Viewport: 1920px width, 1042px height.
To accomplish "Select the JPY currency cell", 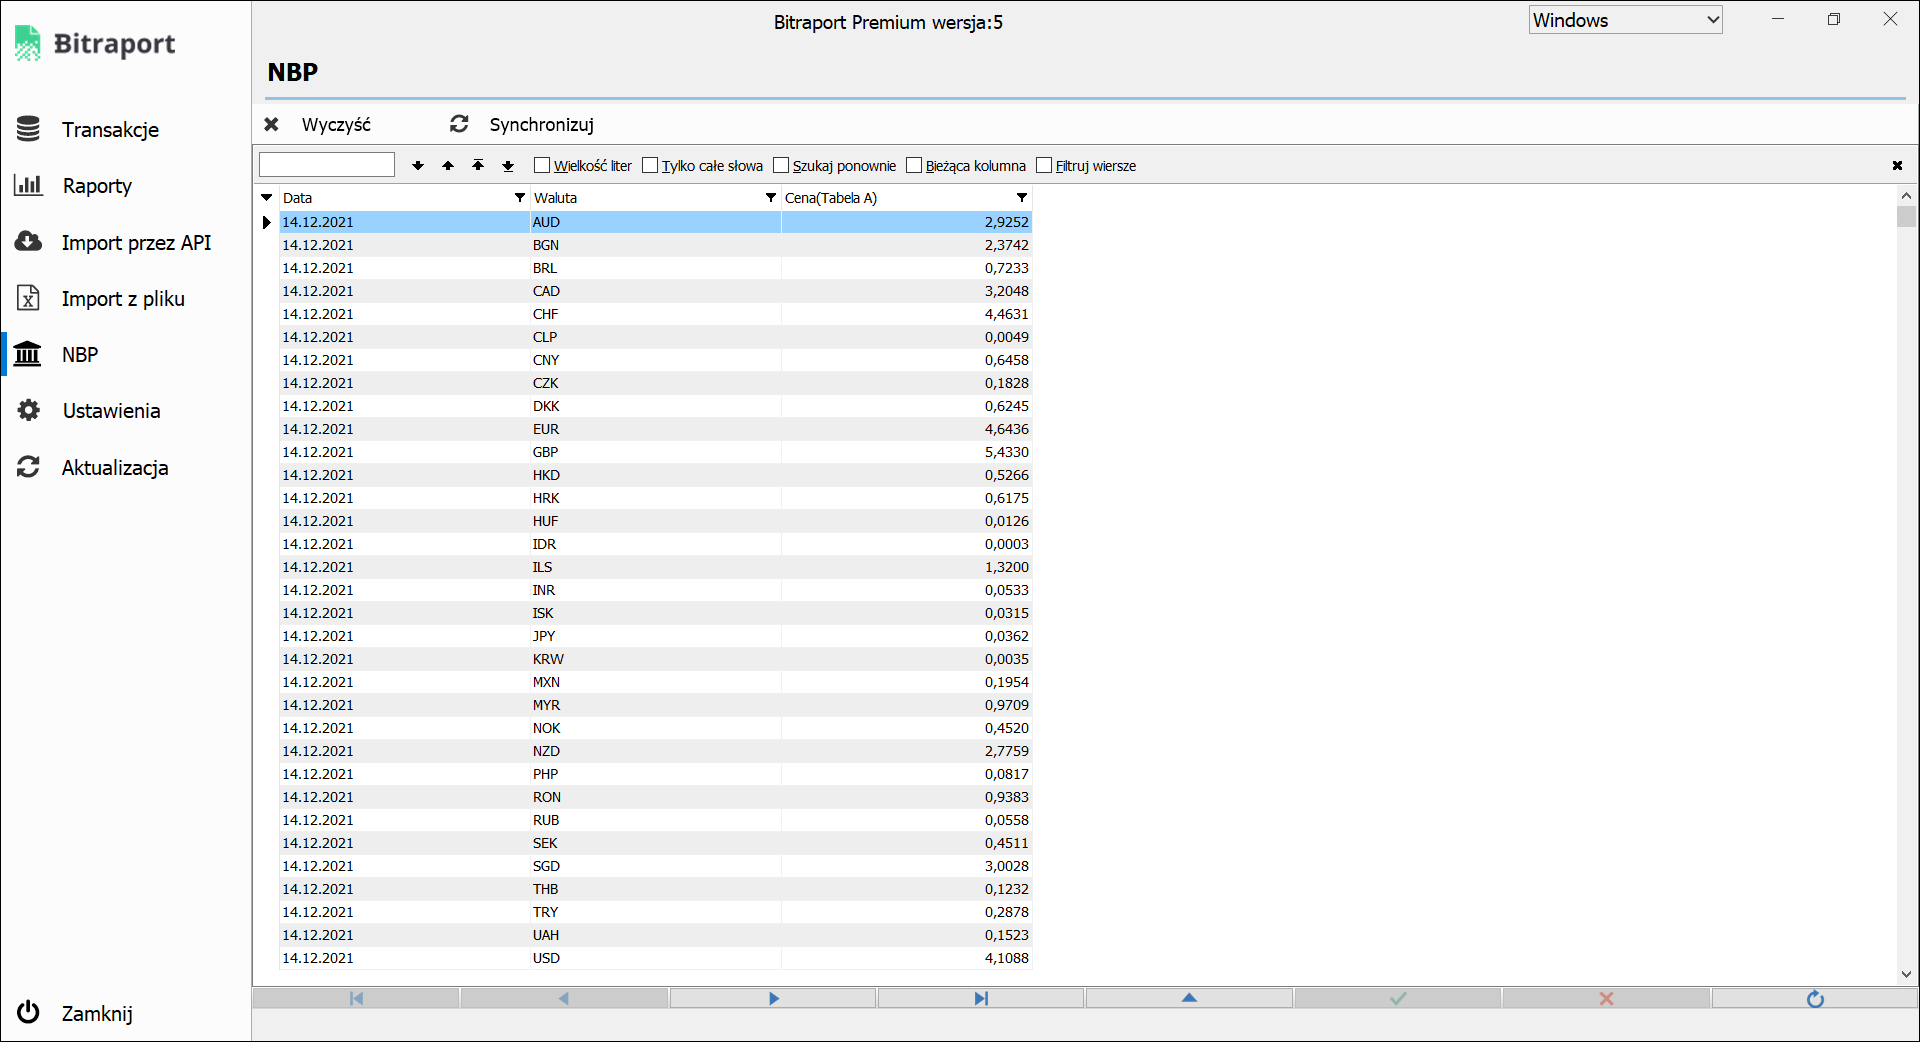I will (x=655, y=636).
